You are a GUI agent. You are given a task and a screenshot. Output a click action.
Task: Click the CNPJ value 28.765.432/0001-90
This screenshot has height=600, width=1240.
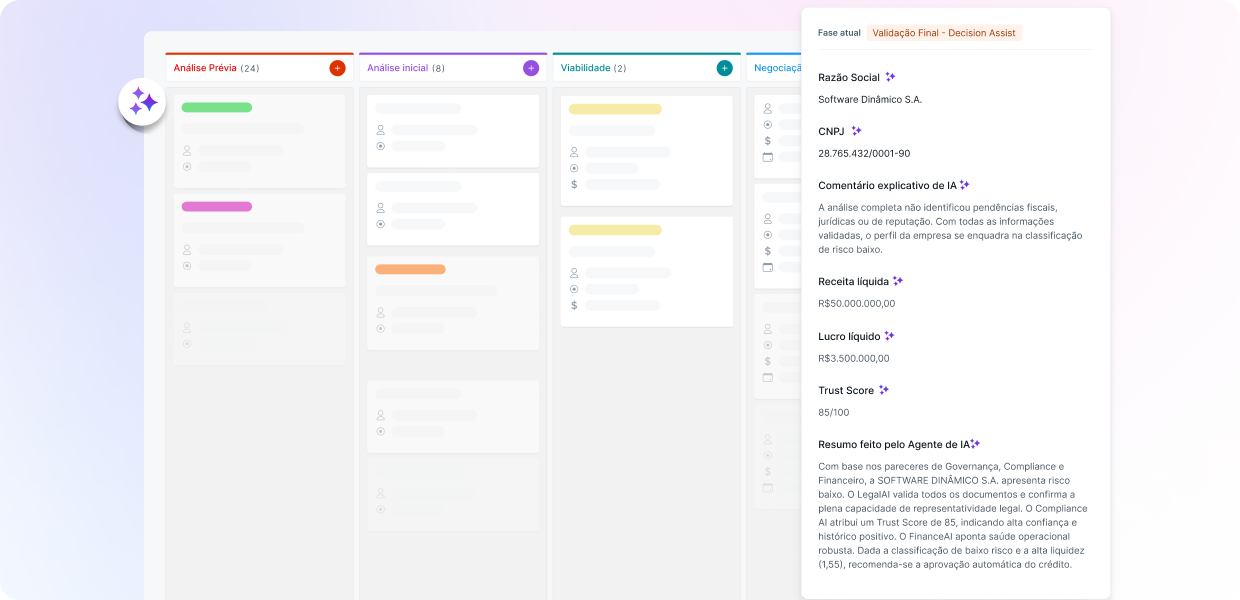click(864, 154)
